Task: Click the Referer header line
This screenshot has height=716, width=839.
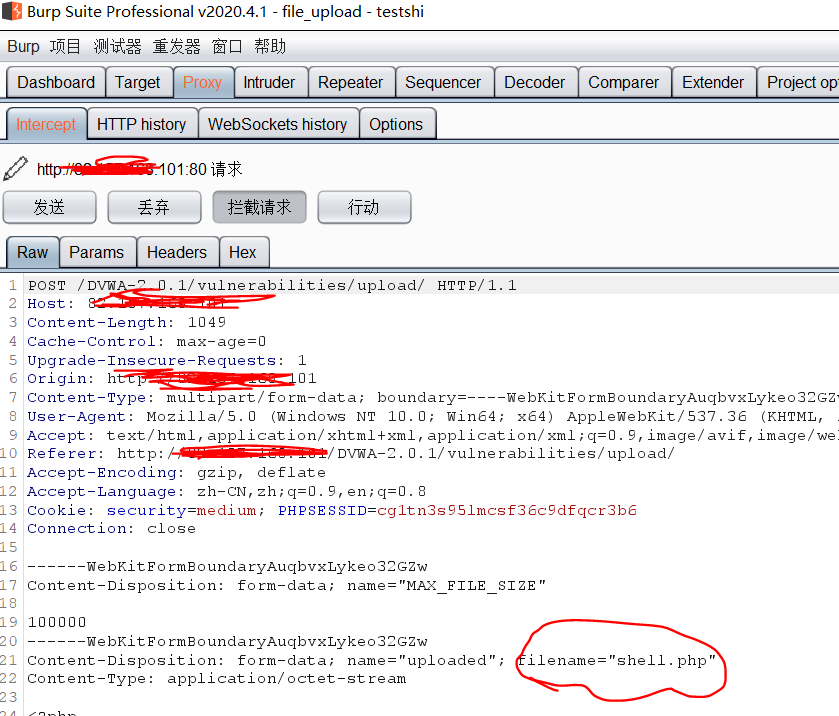Action: (351, 454)
